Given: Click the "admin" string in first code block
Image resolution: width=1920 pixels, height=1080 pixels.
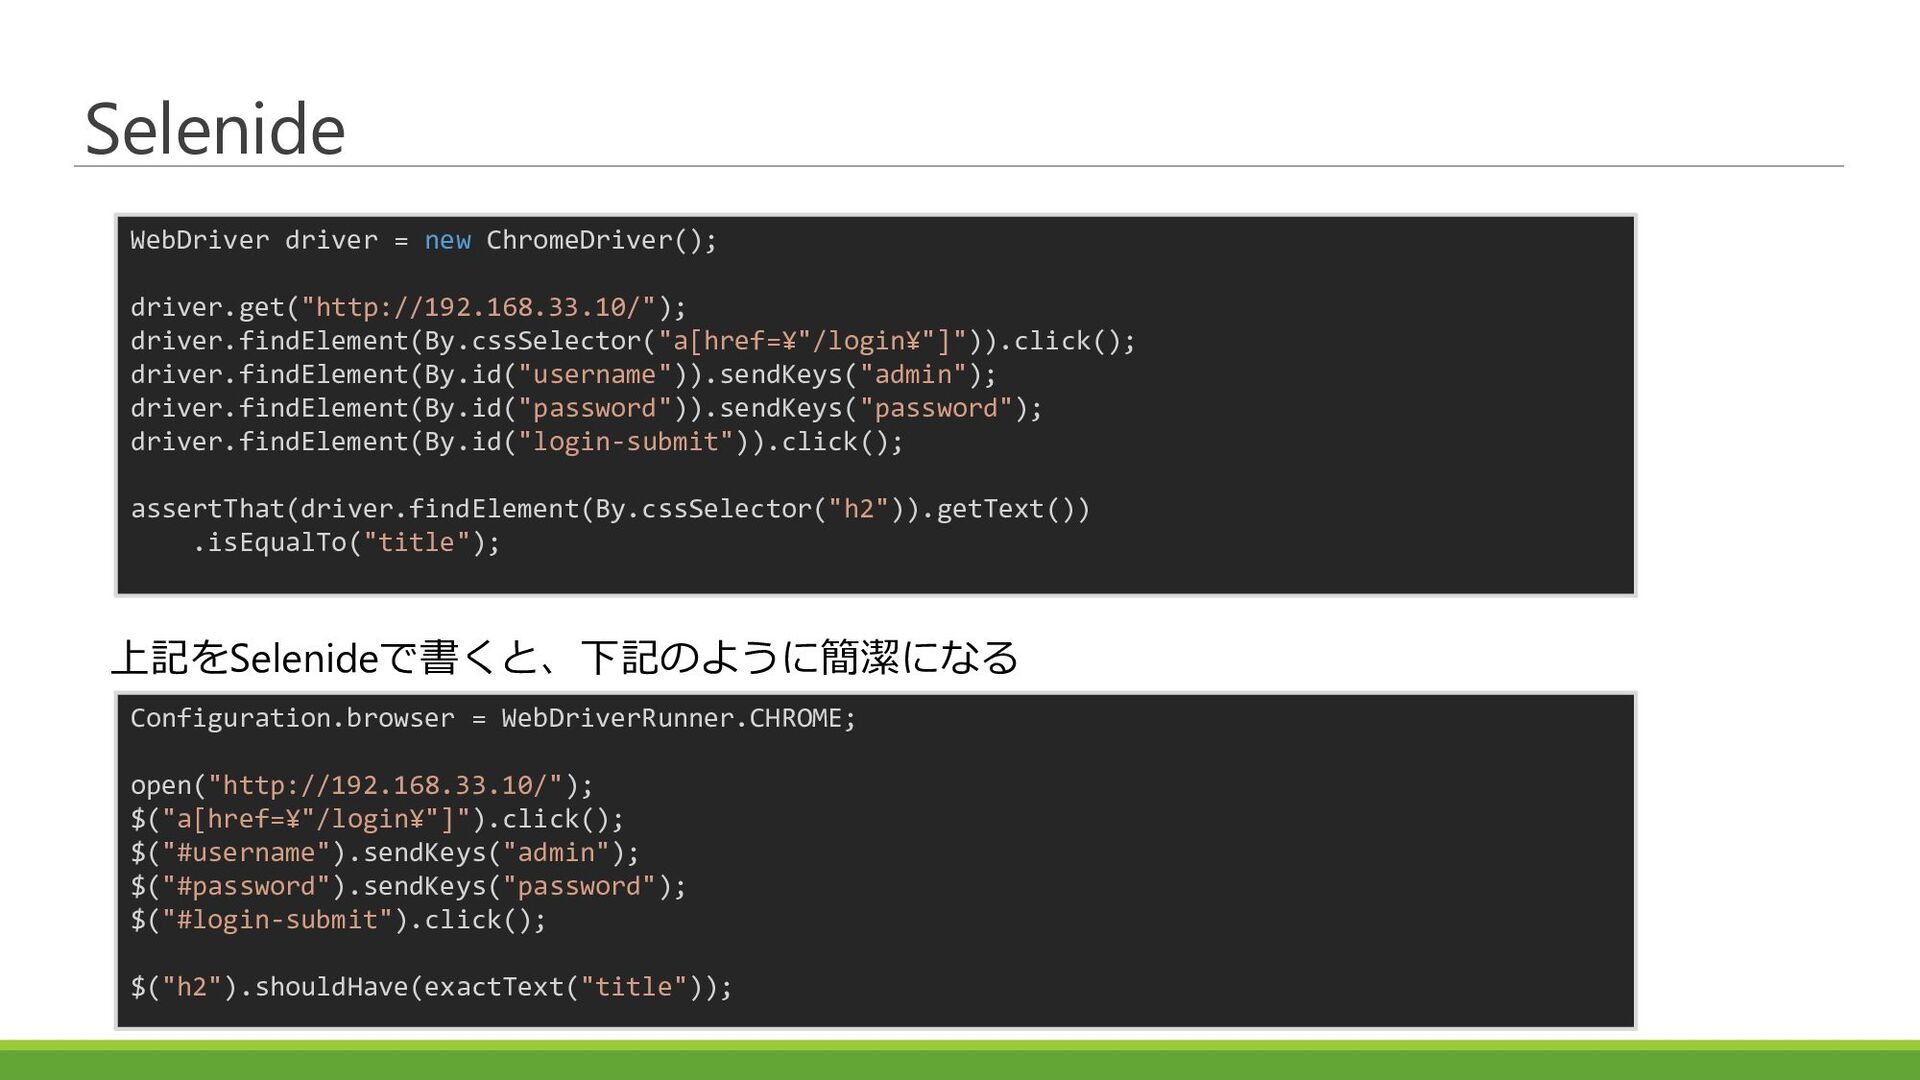Looking at the screenshot, I should click(x=913, y=375).
